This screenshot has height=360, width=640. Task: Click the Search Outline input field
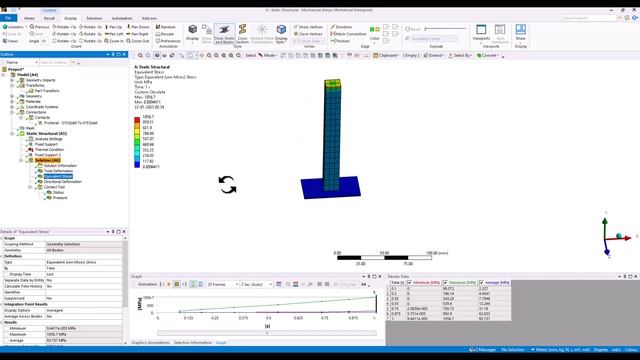point(55,62)
